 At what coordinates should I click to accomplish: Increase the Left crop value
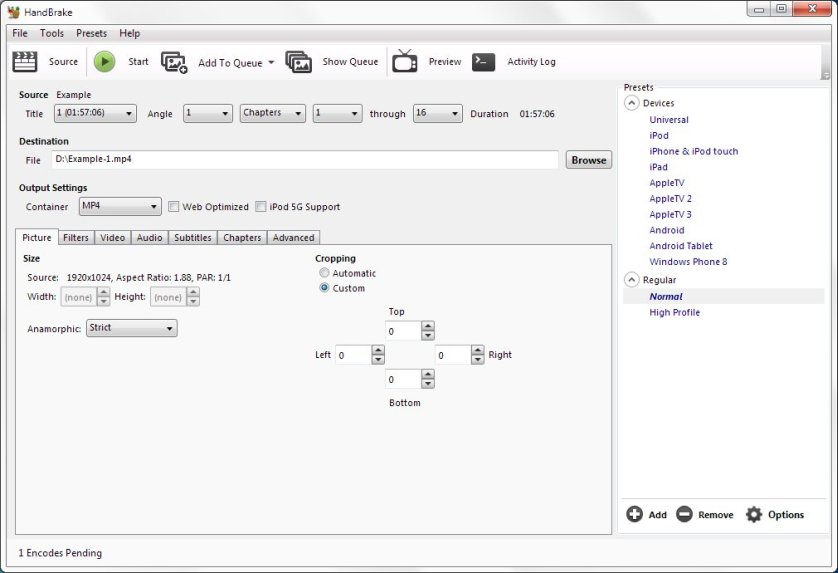click(378, 350)
